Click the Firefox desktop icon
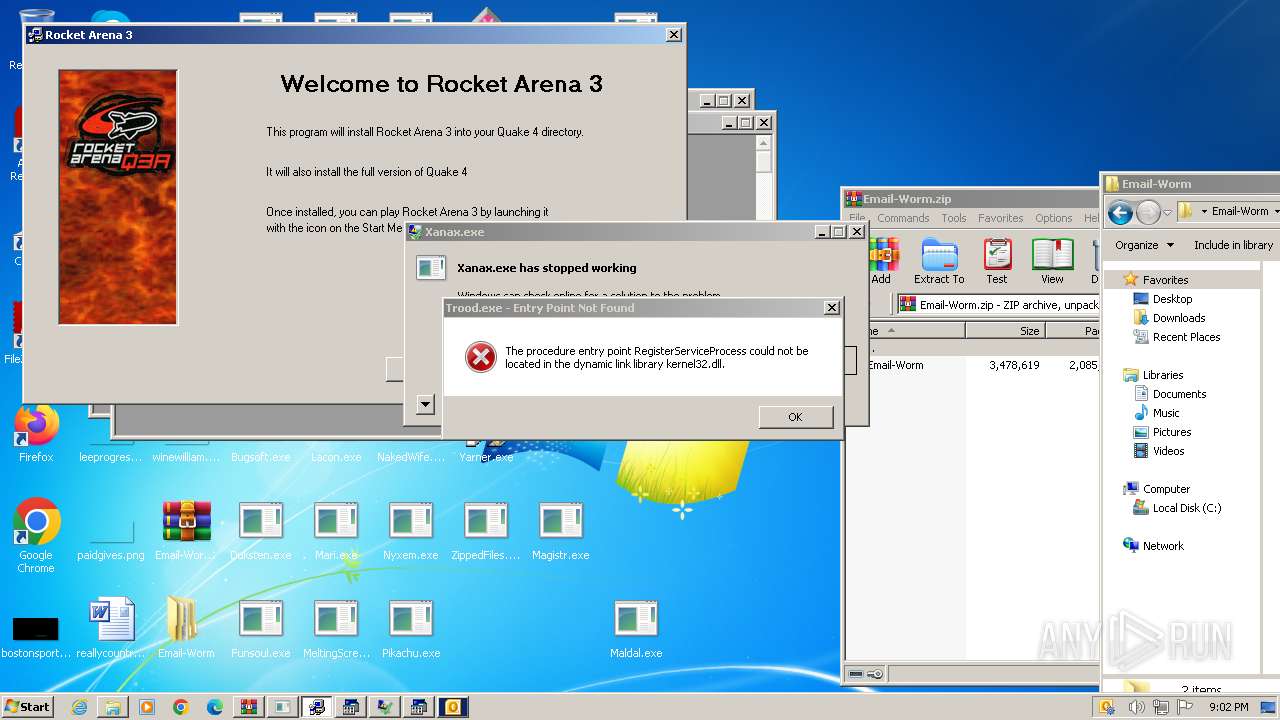The image size is (1280, 720). click(36, 434)
